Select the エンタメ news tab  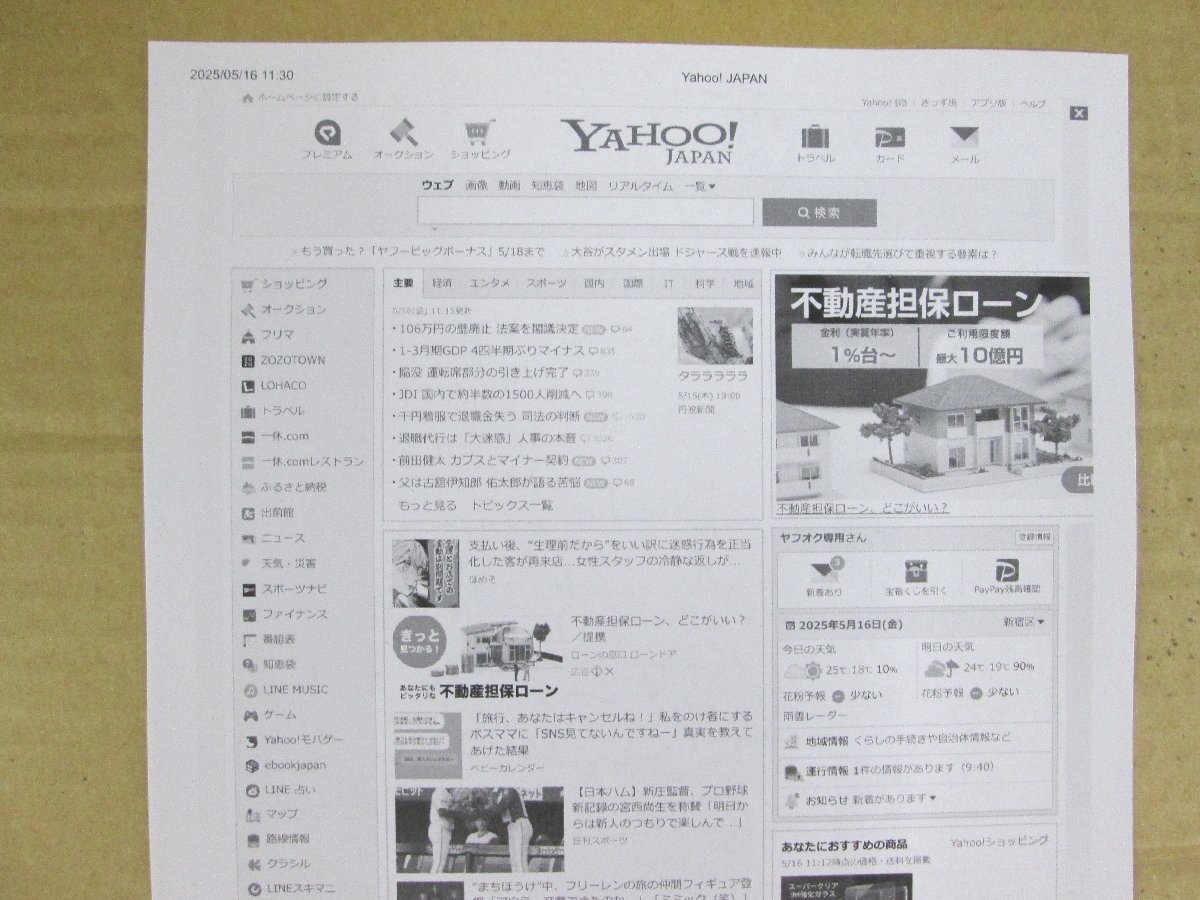490,283
